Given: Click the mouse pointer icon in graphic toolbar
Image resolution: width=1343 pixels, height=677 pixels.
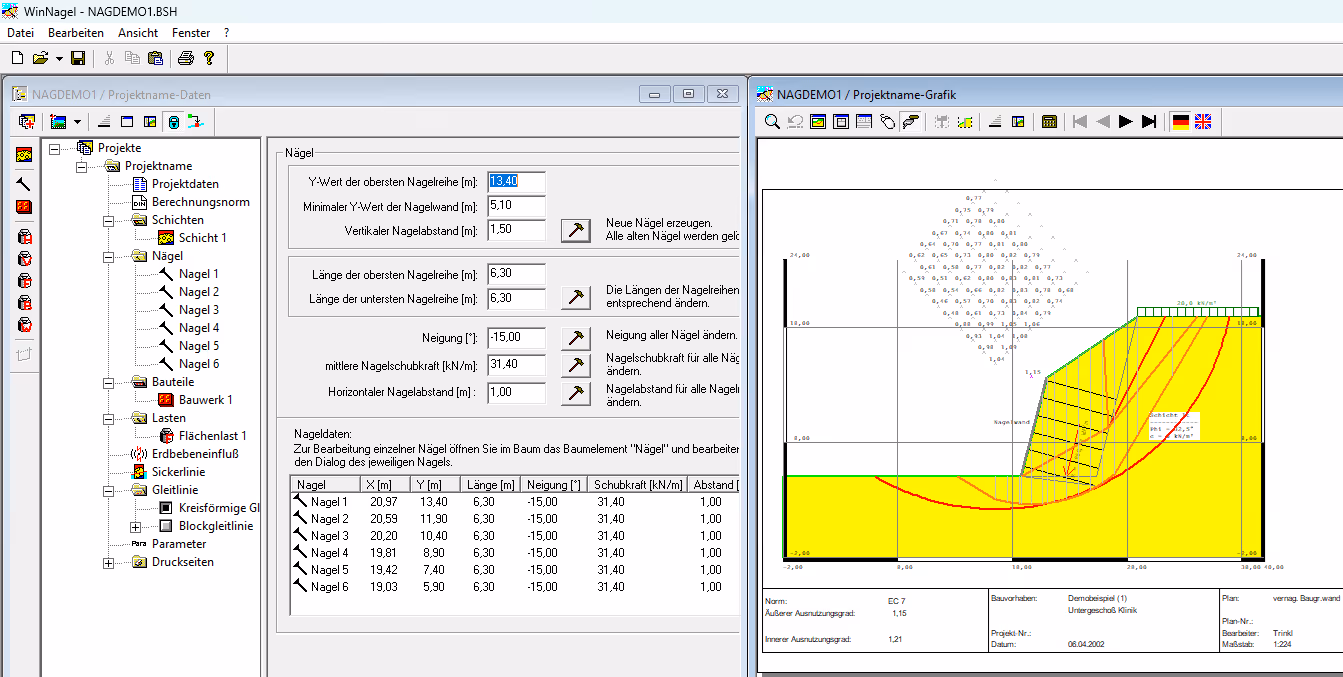Looking at the screenshot, I should (887, 121).
